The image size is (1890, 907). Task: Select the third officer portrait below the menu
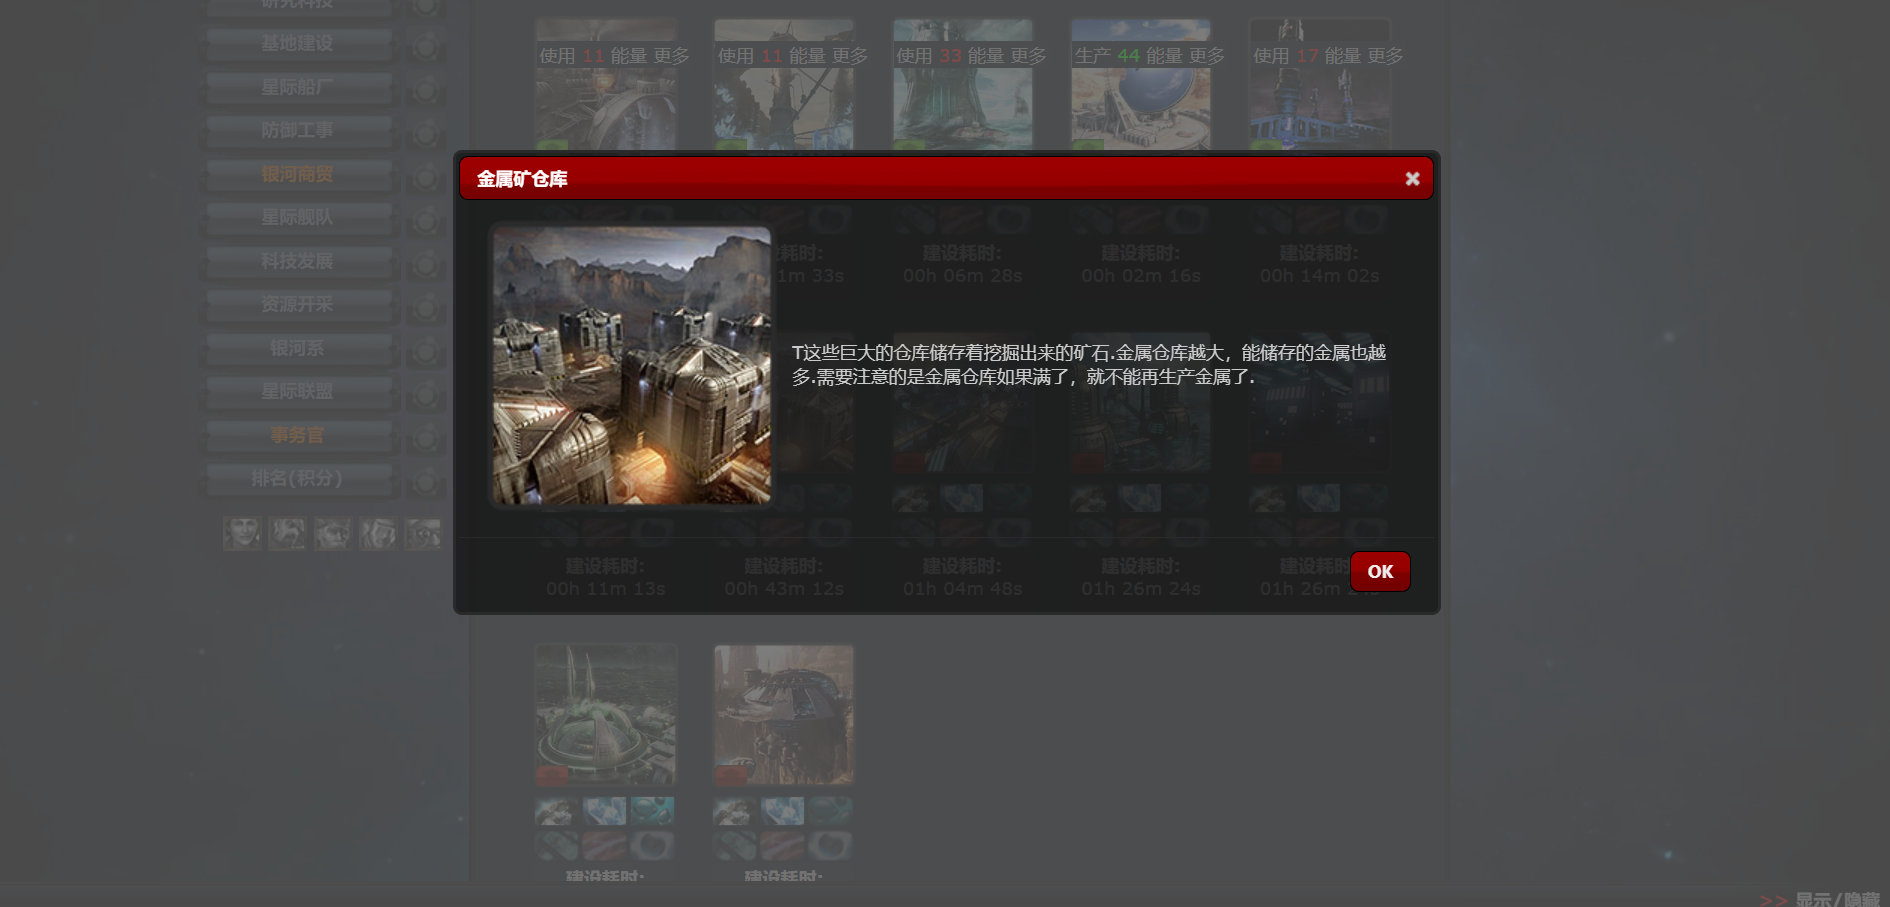[x=333, y=533]
